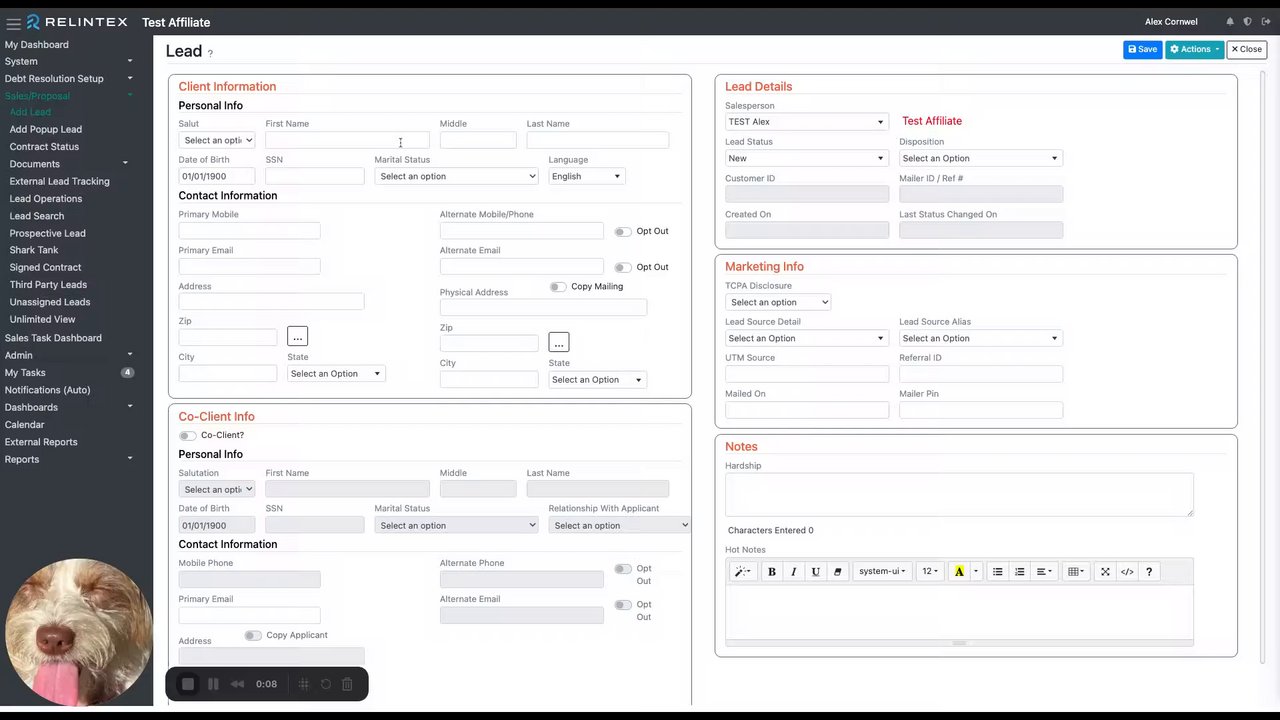Pause the screen recording

pos(213,684)
